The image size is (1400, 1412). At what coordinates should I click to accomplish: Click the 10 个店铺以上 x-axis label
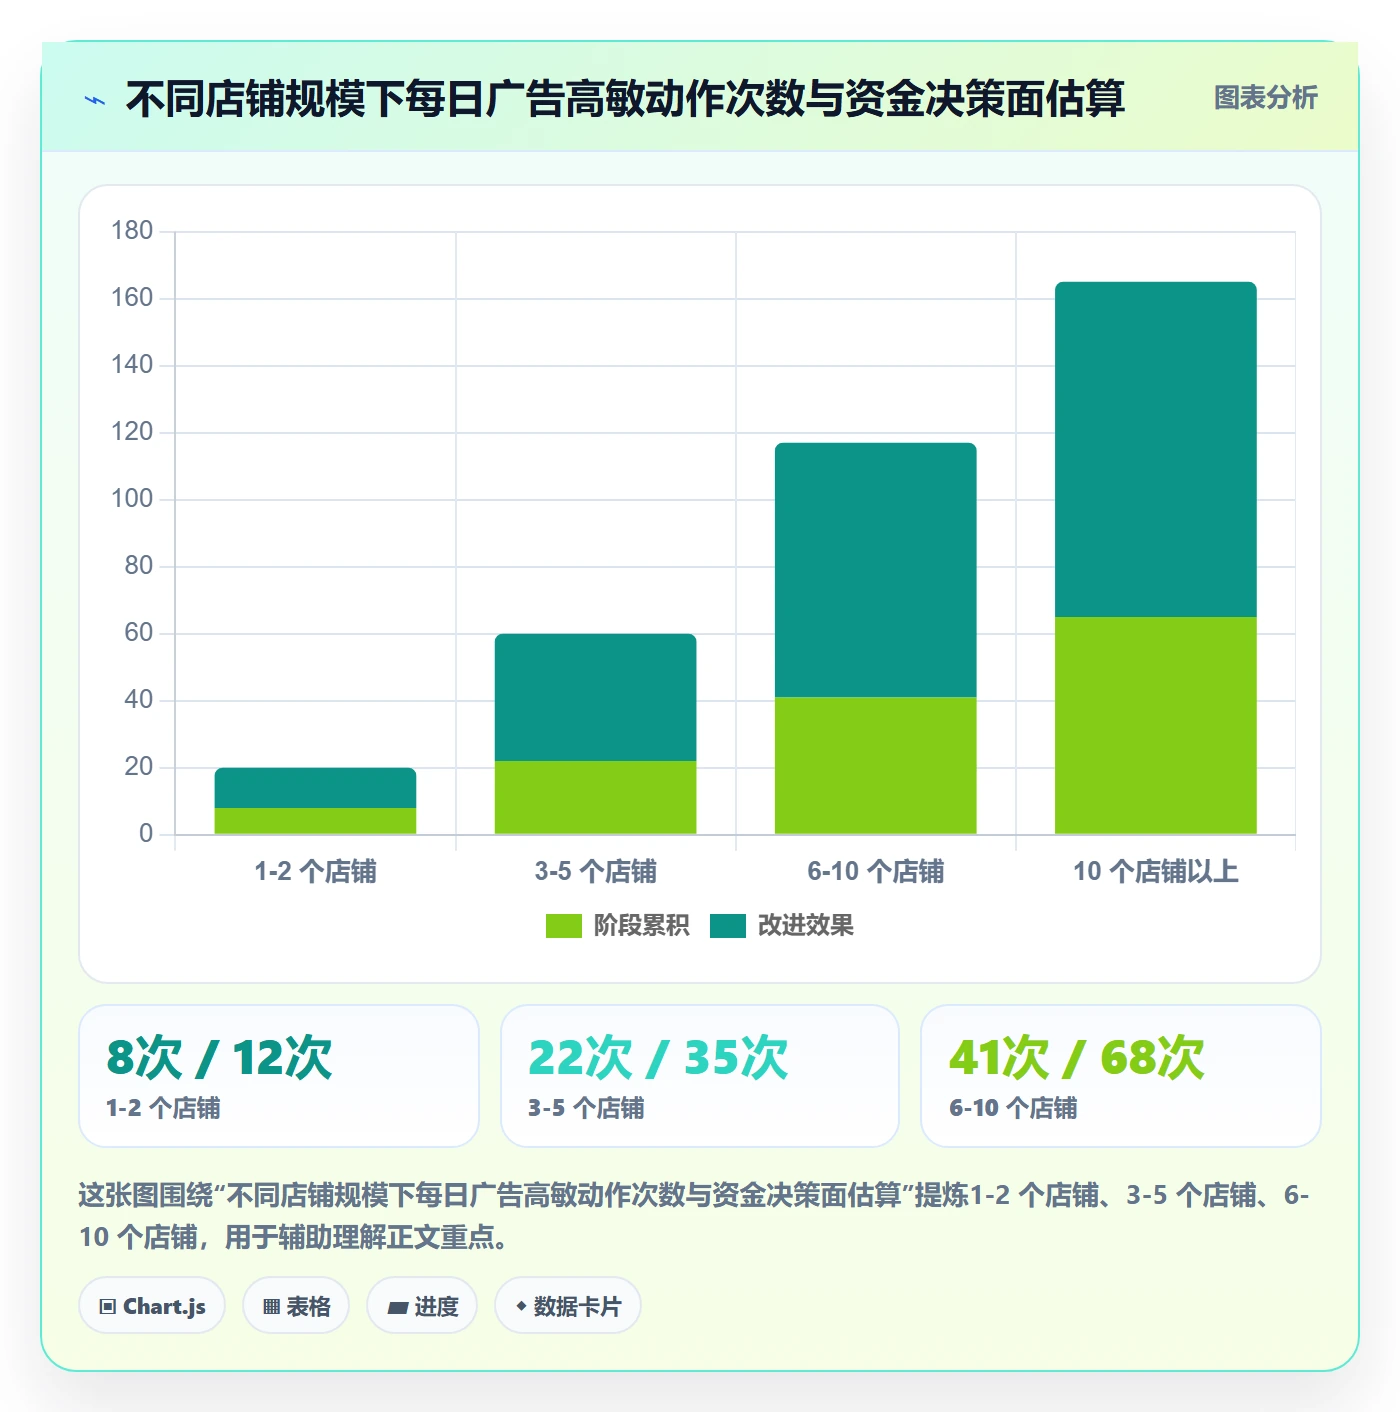point(1156,872)
